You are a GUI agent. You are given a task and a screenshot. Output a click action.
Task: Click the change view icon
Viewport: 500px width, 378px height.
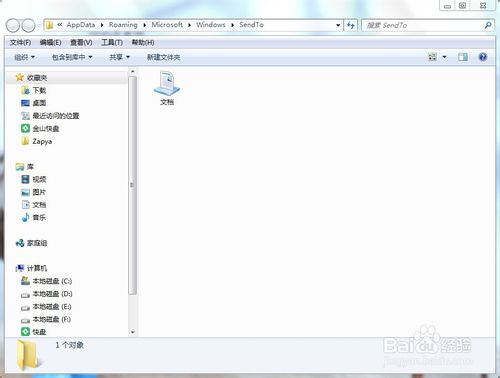432,57
